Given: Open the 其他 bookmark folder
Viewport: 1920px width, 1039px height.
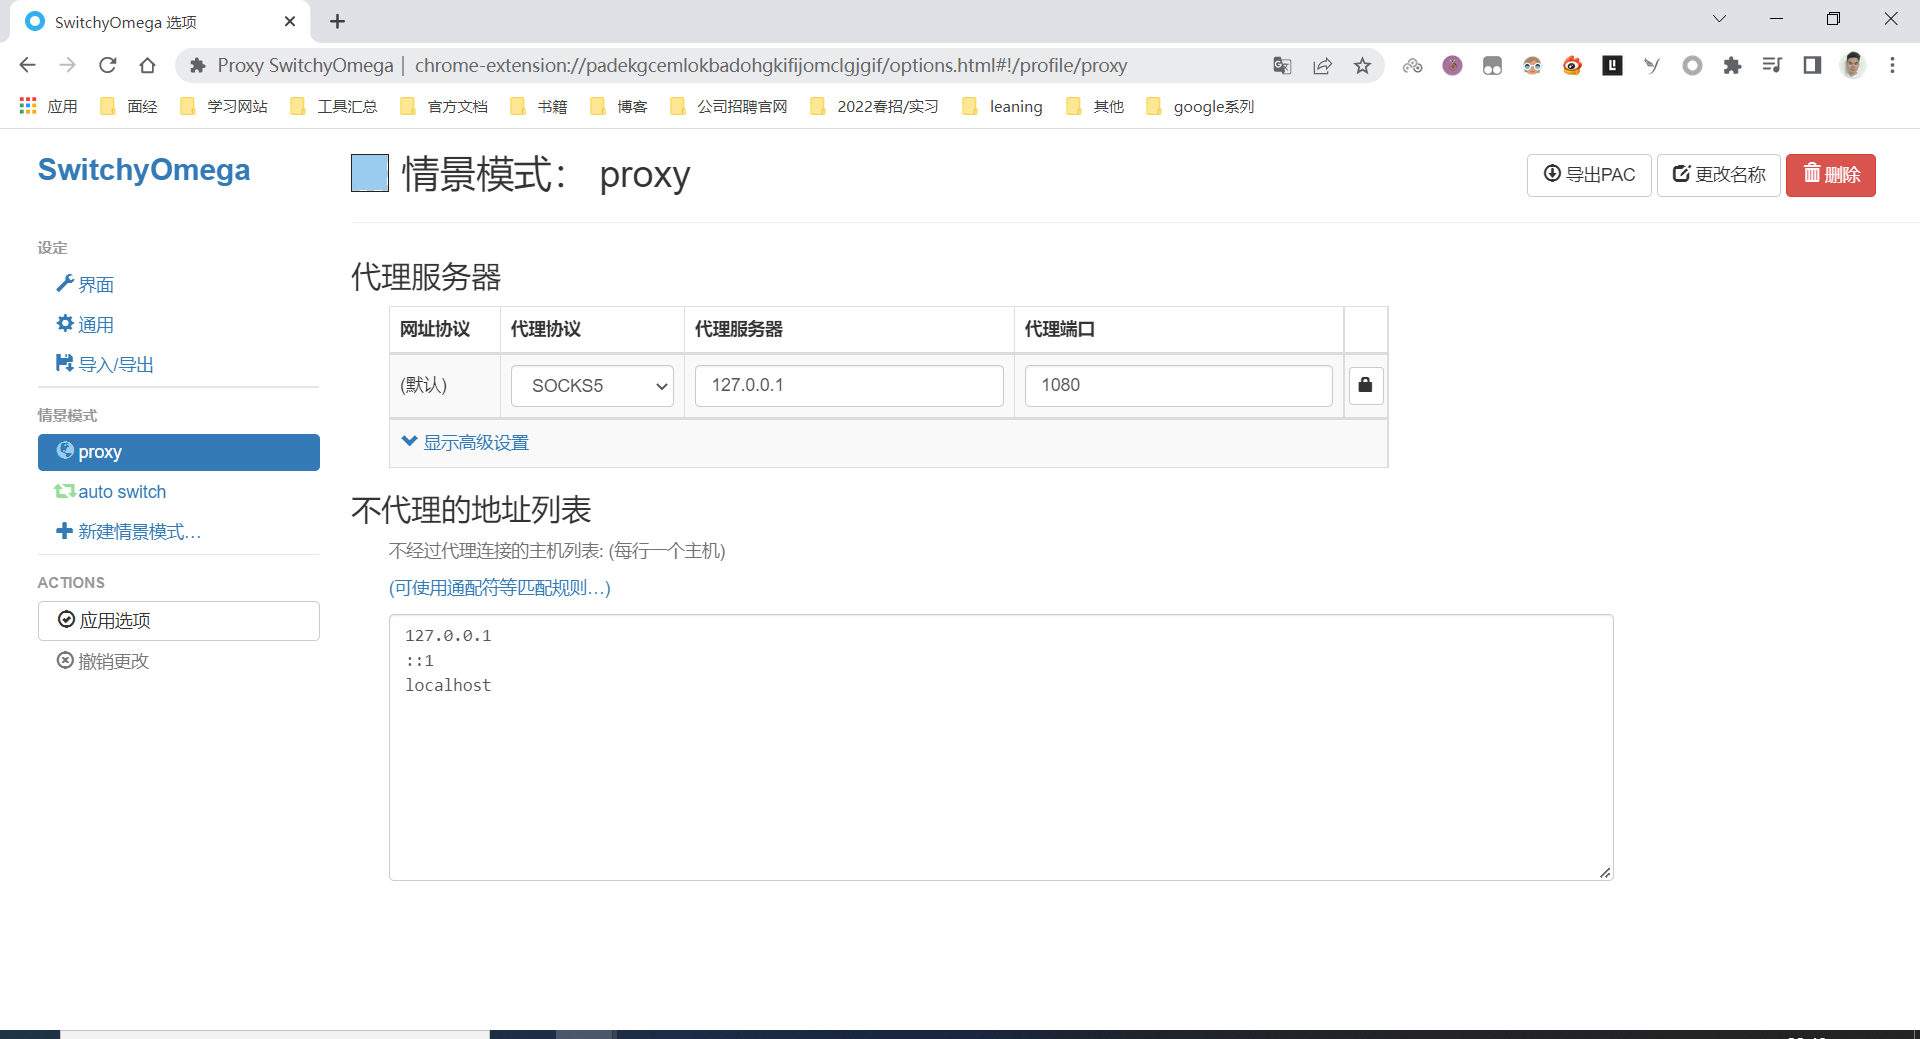Looking at the screenshot, I should pos(1095,106).
